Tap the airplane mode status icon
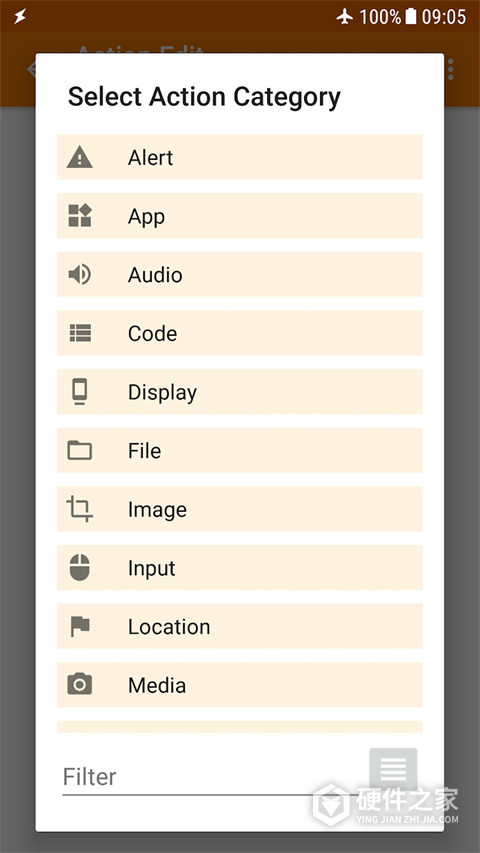This screenshot has height=853, width=480. pos(345,17)
